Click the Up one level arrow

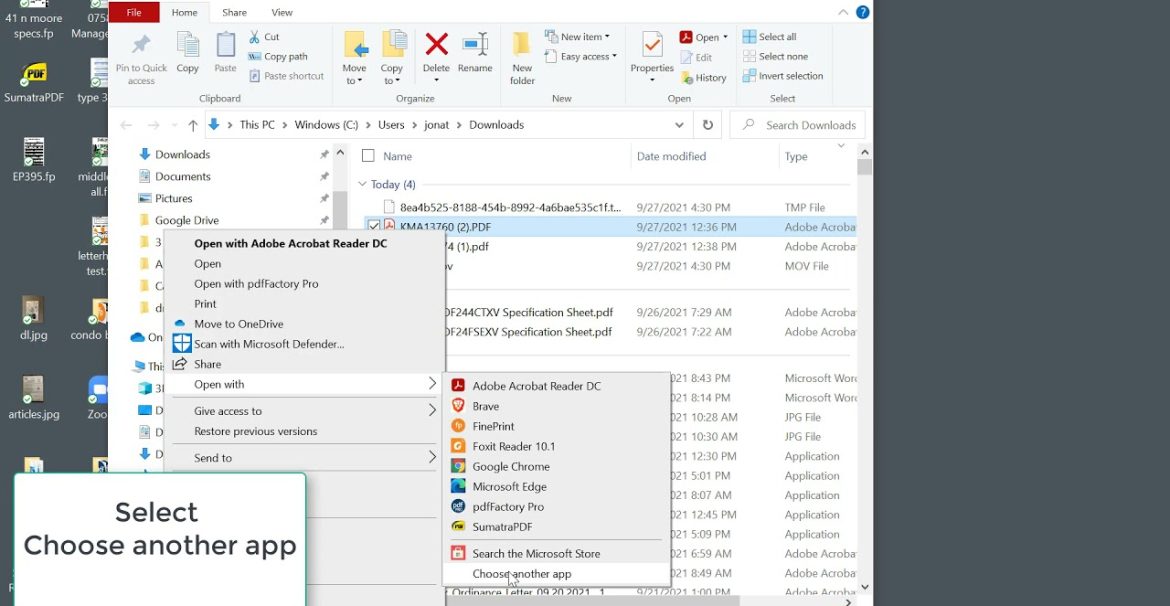click(193, 125)
